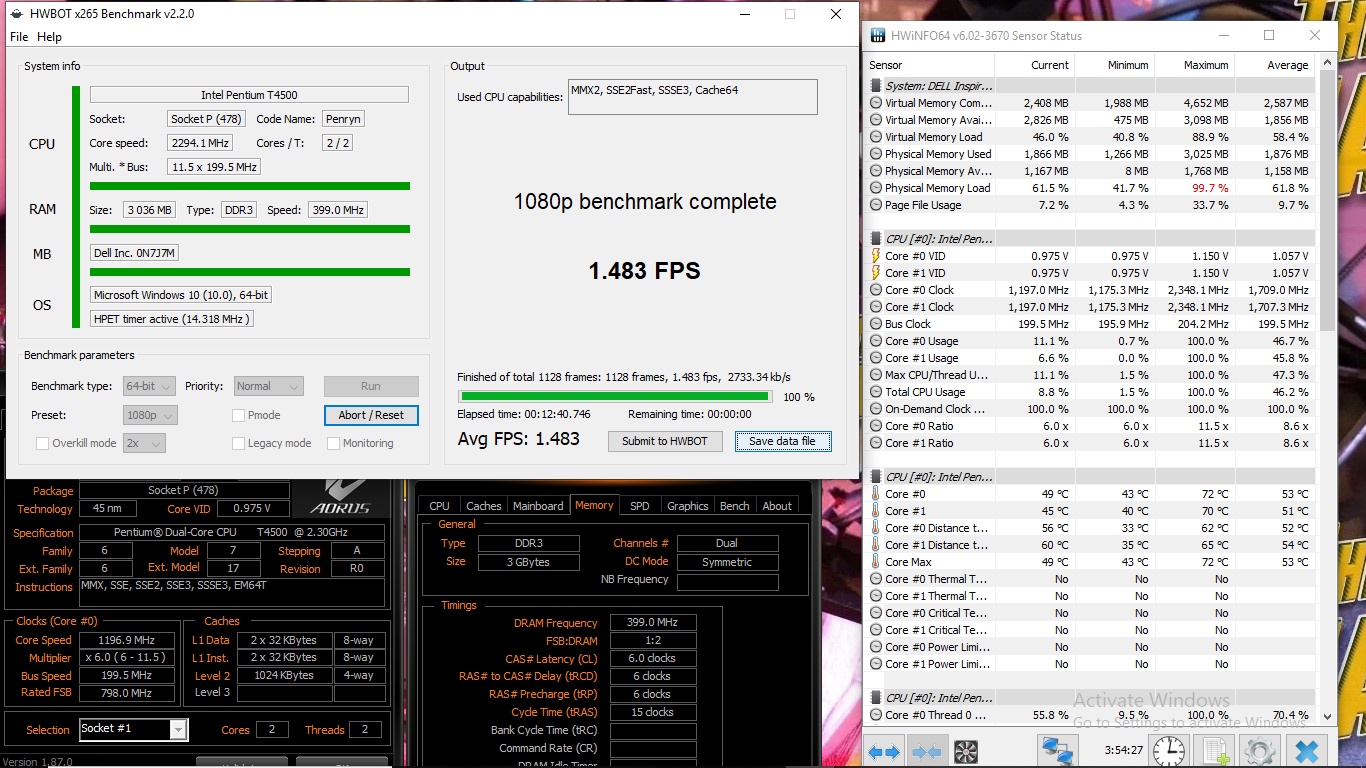Click the thermometer icon beside Core Max

[x=876, y=562]
